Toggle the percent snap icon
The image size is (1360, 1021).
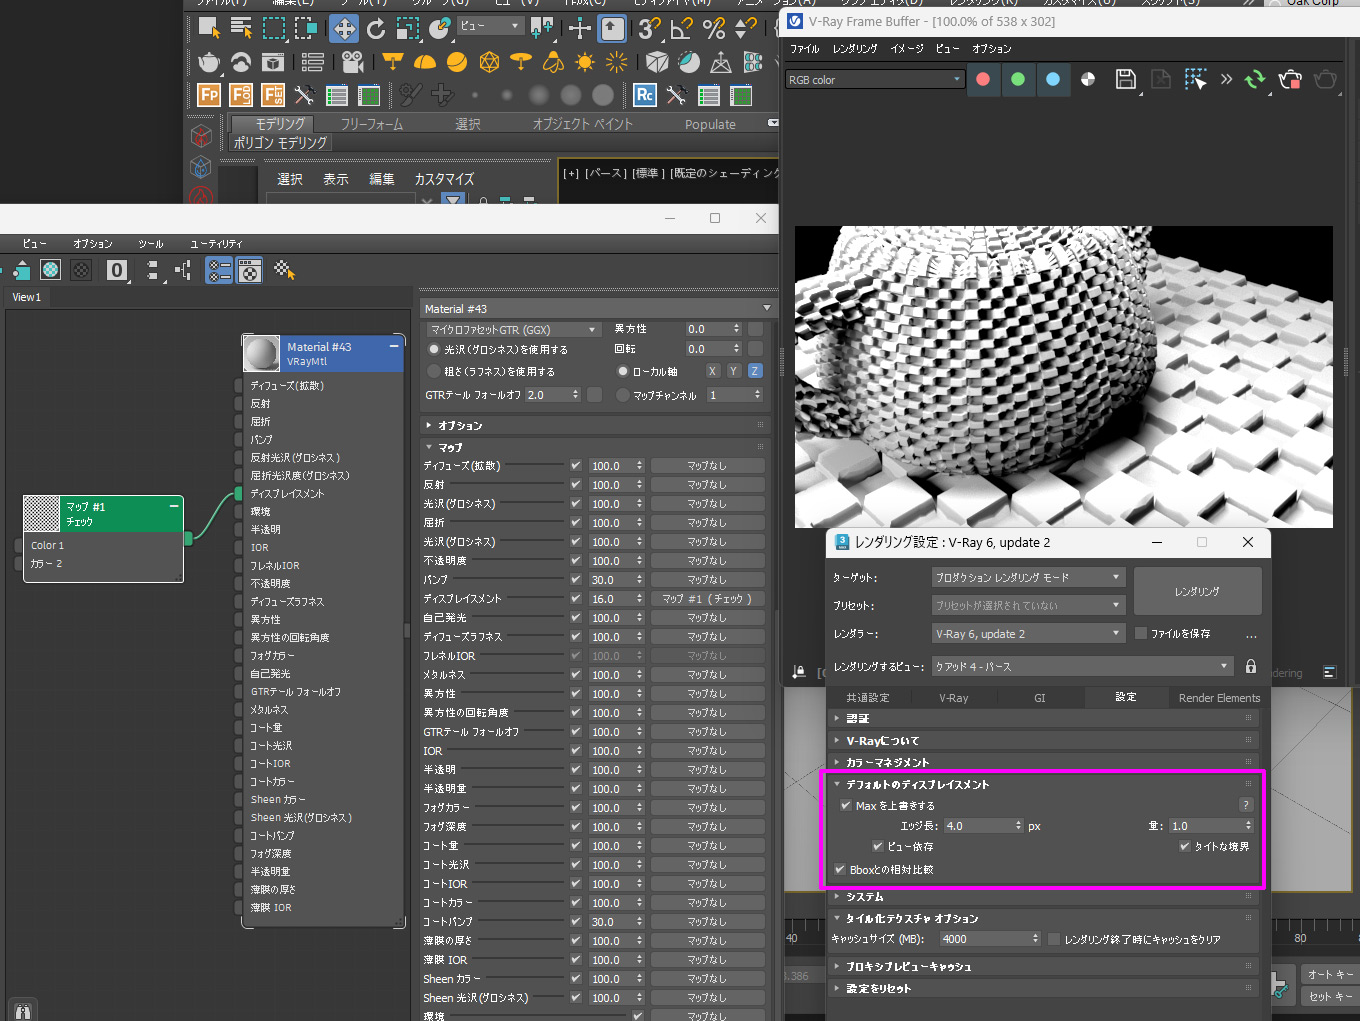point(714,29)
